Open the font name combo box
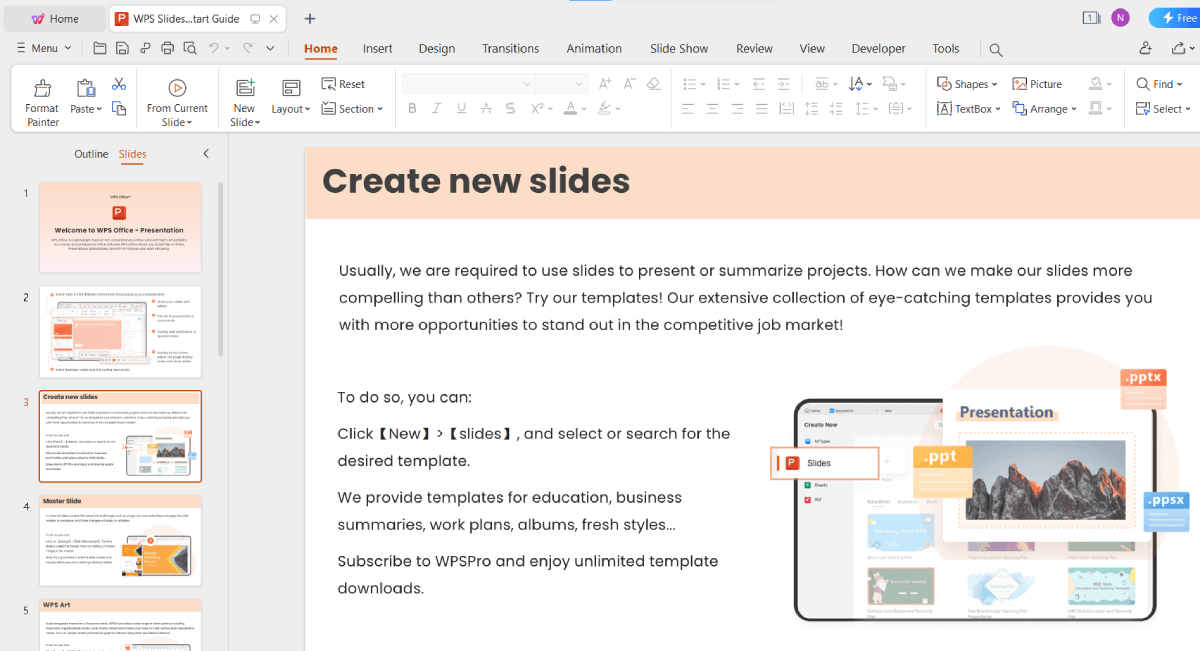 pyautogui.click(x=468, y=84)
